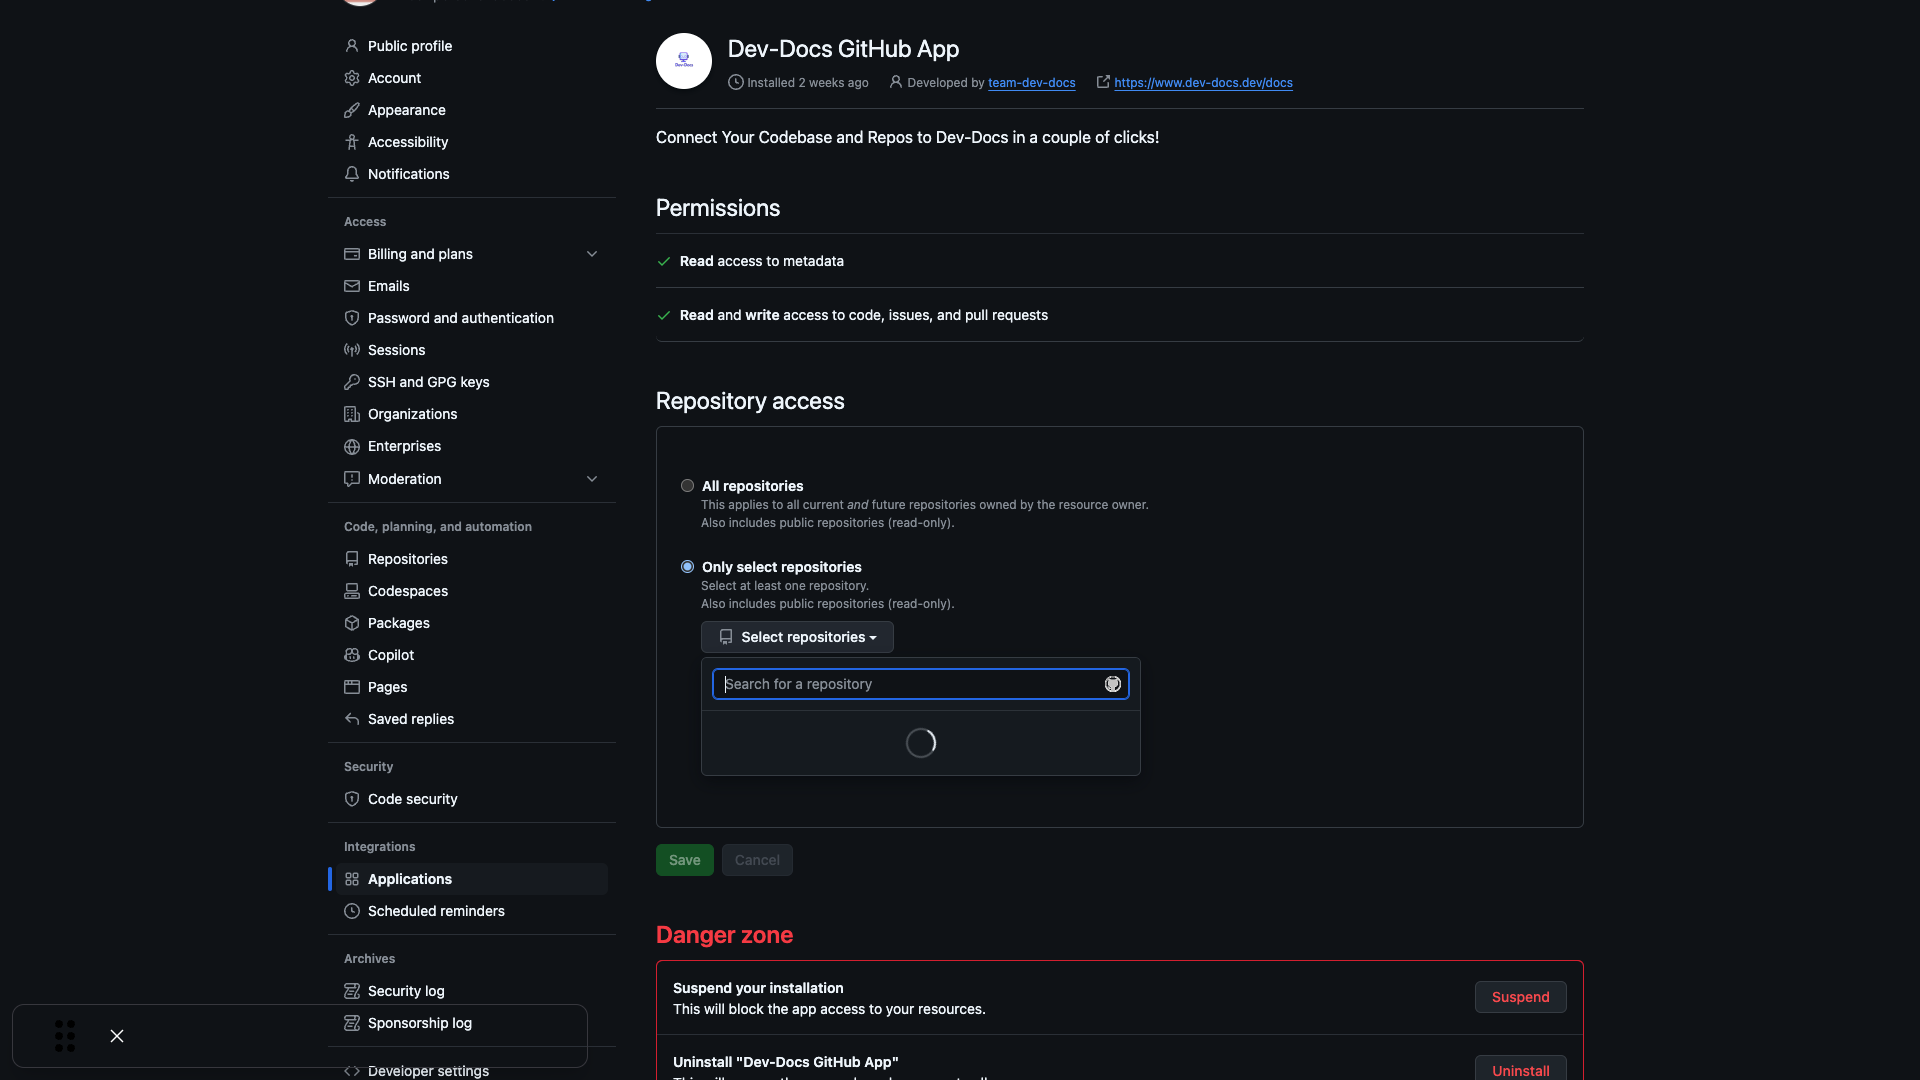Viewport: 1920px width, 1080px height.
Task: Click the Dev-Docs app logo avatar
Action: click(x=683, y=61)
